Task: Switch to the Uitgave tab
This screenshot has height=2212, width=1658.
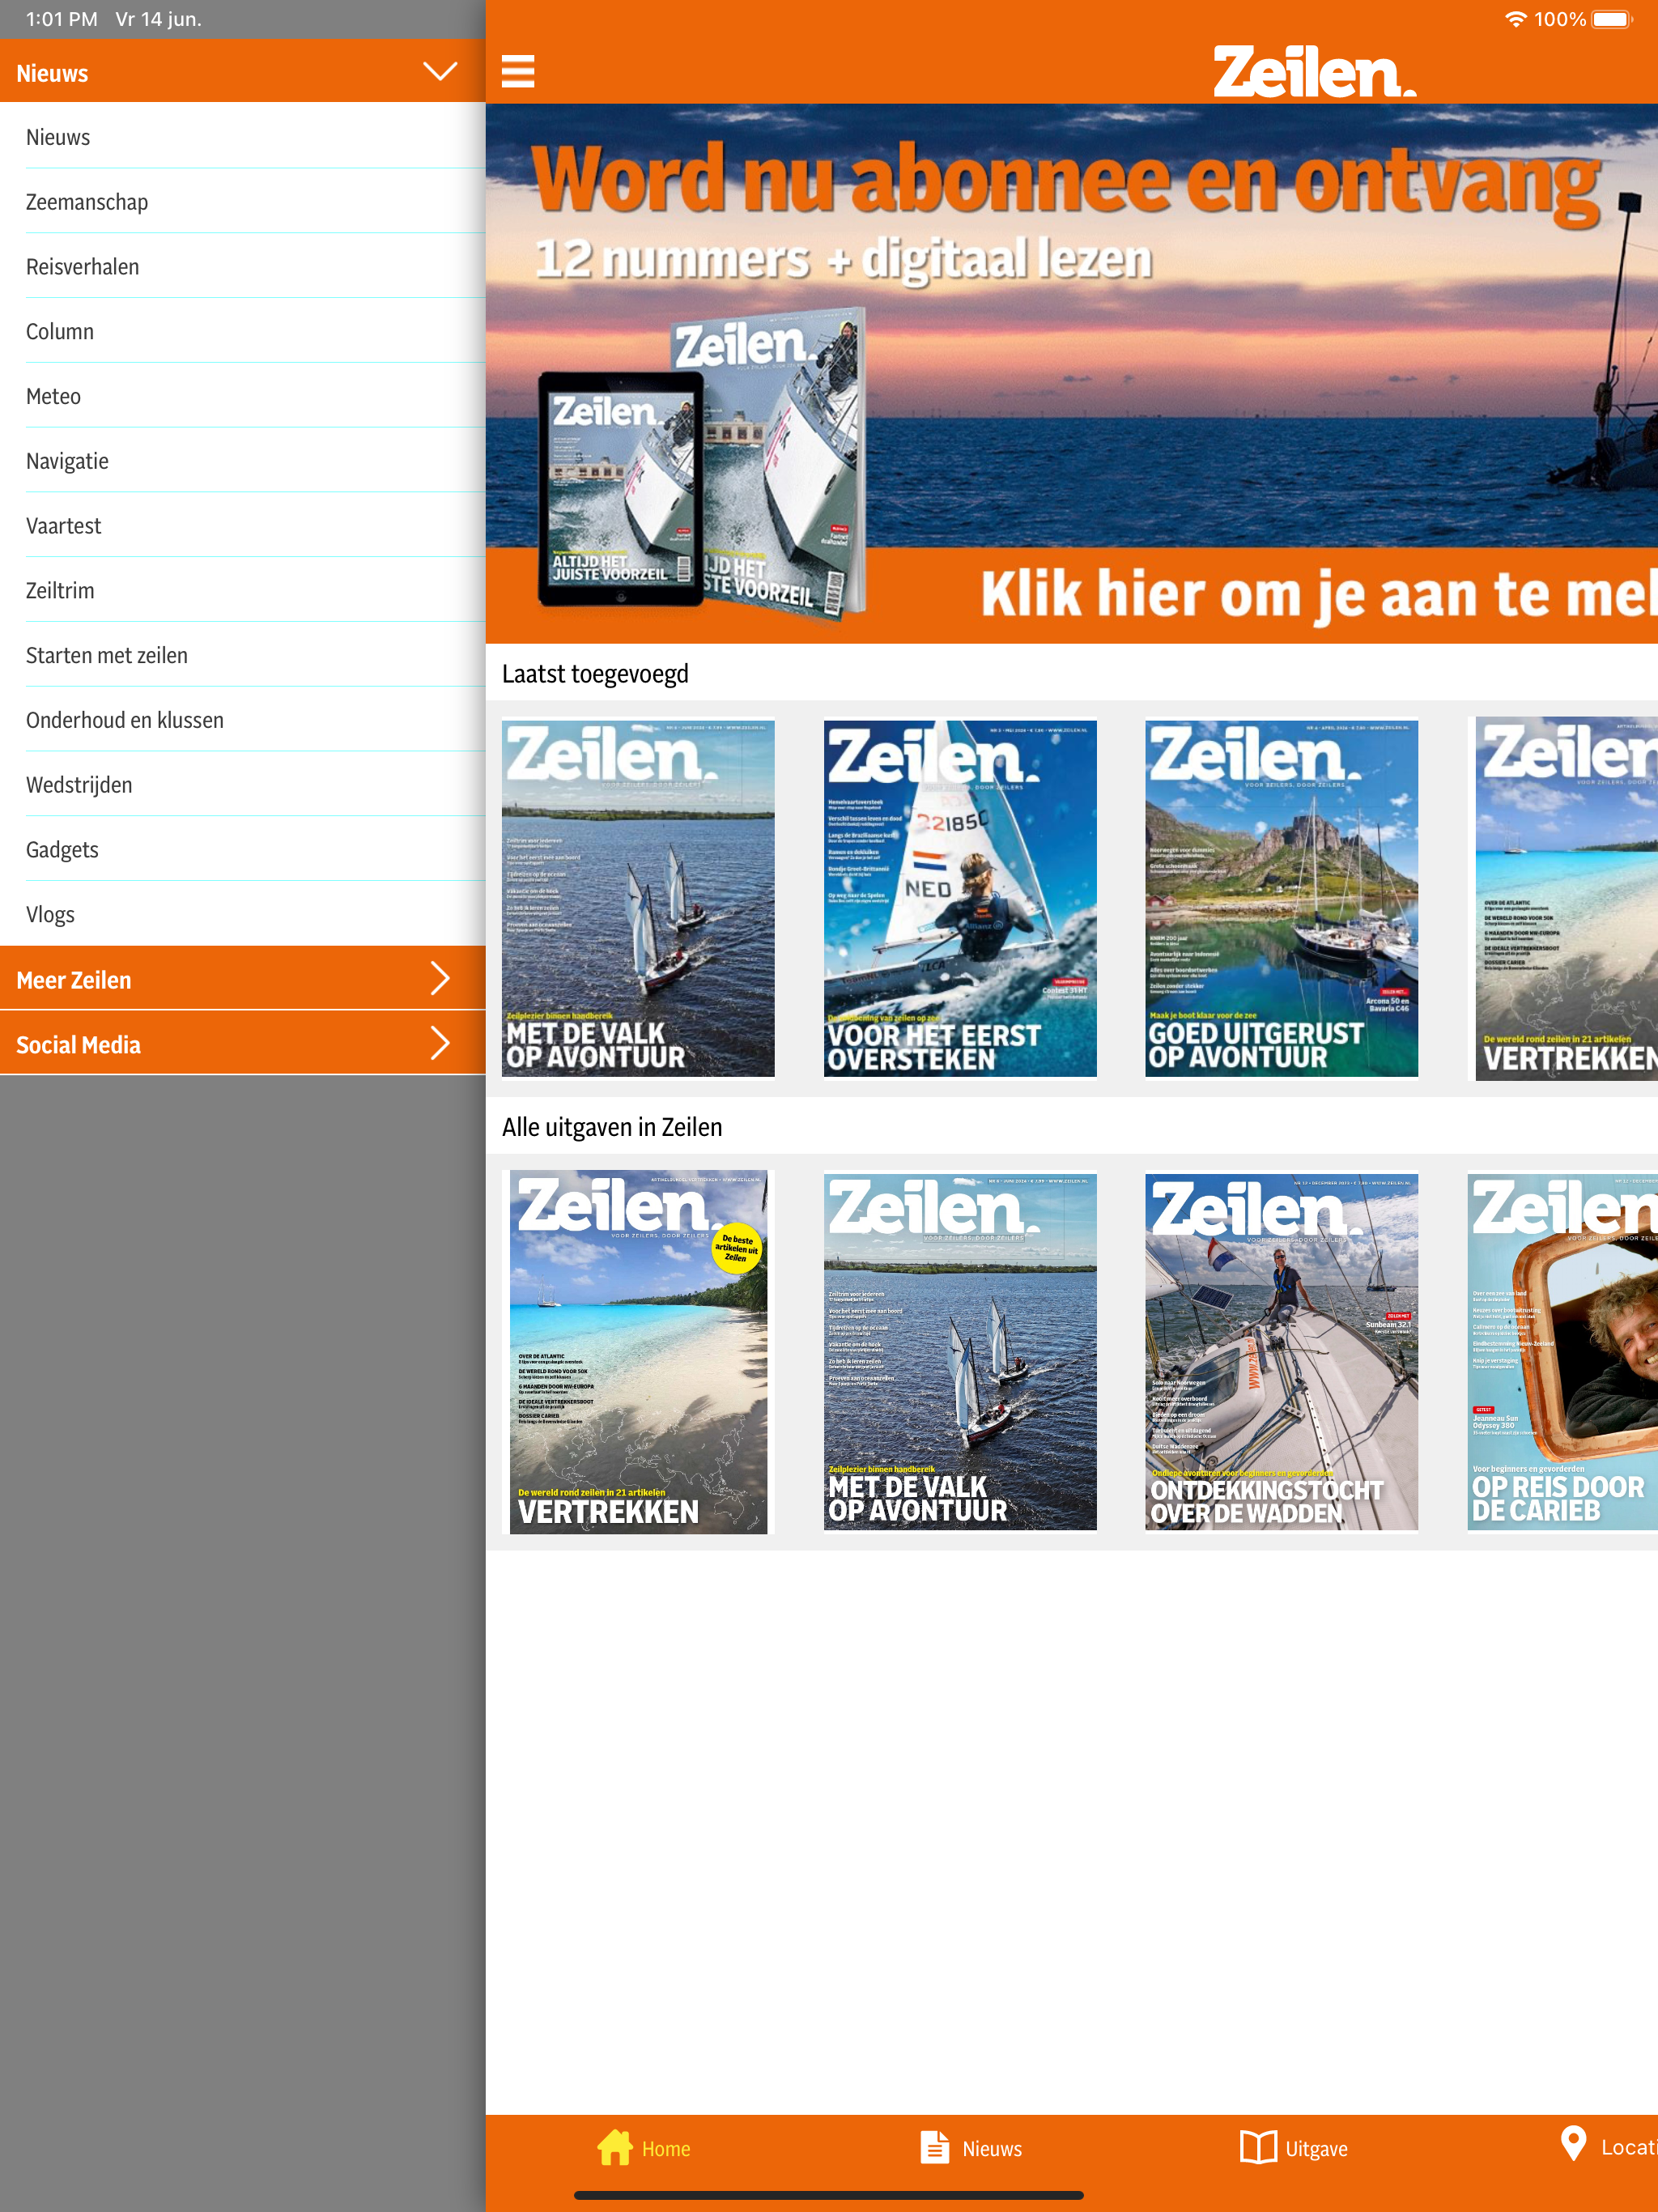Action: click(1294, 2148)
